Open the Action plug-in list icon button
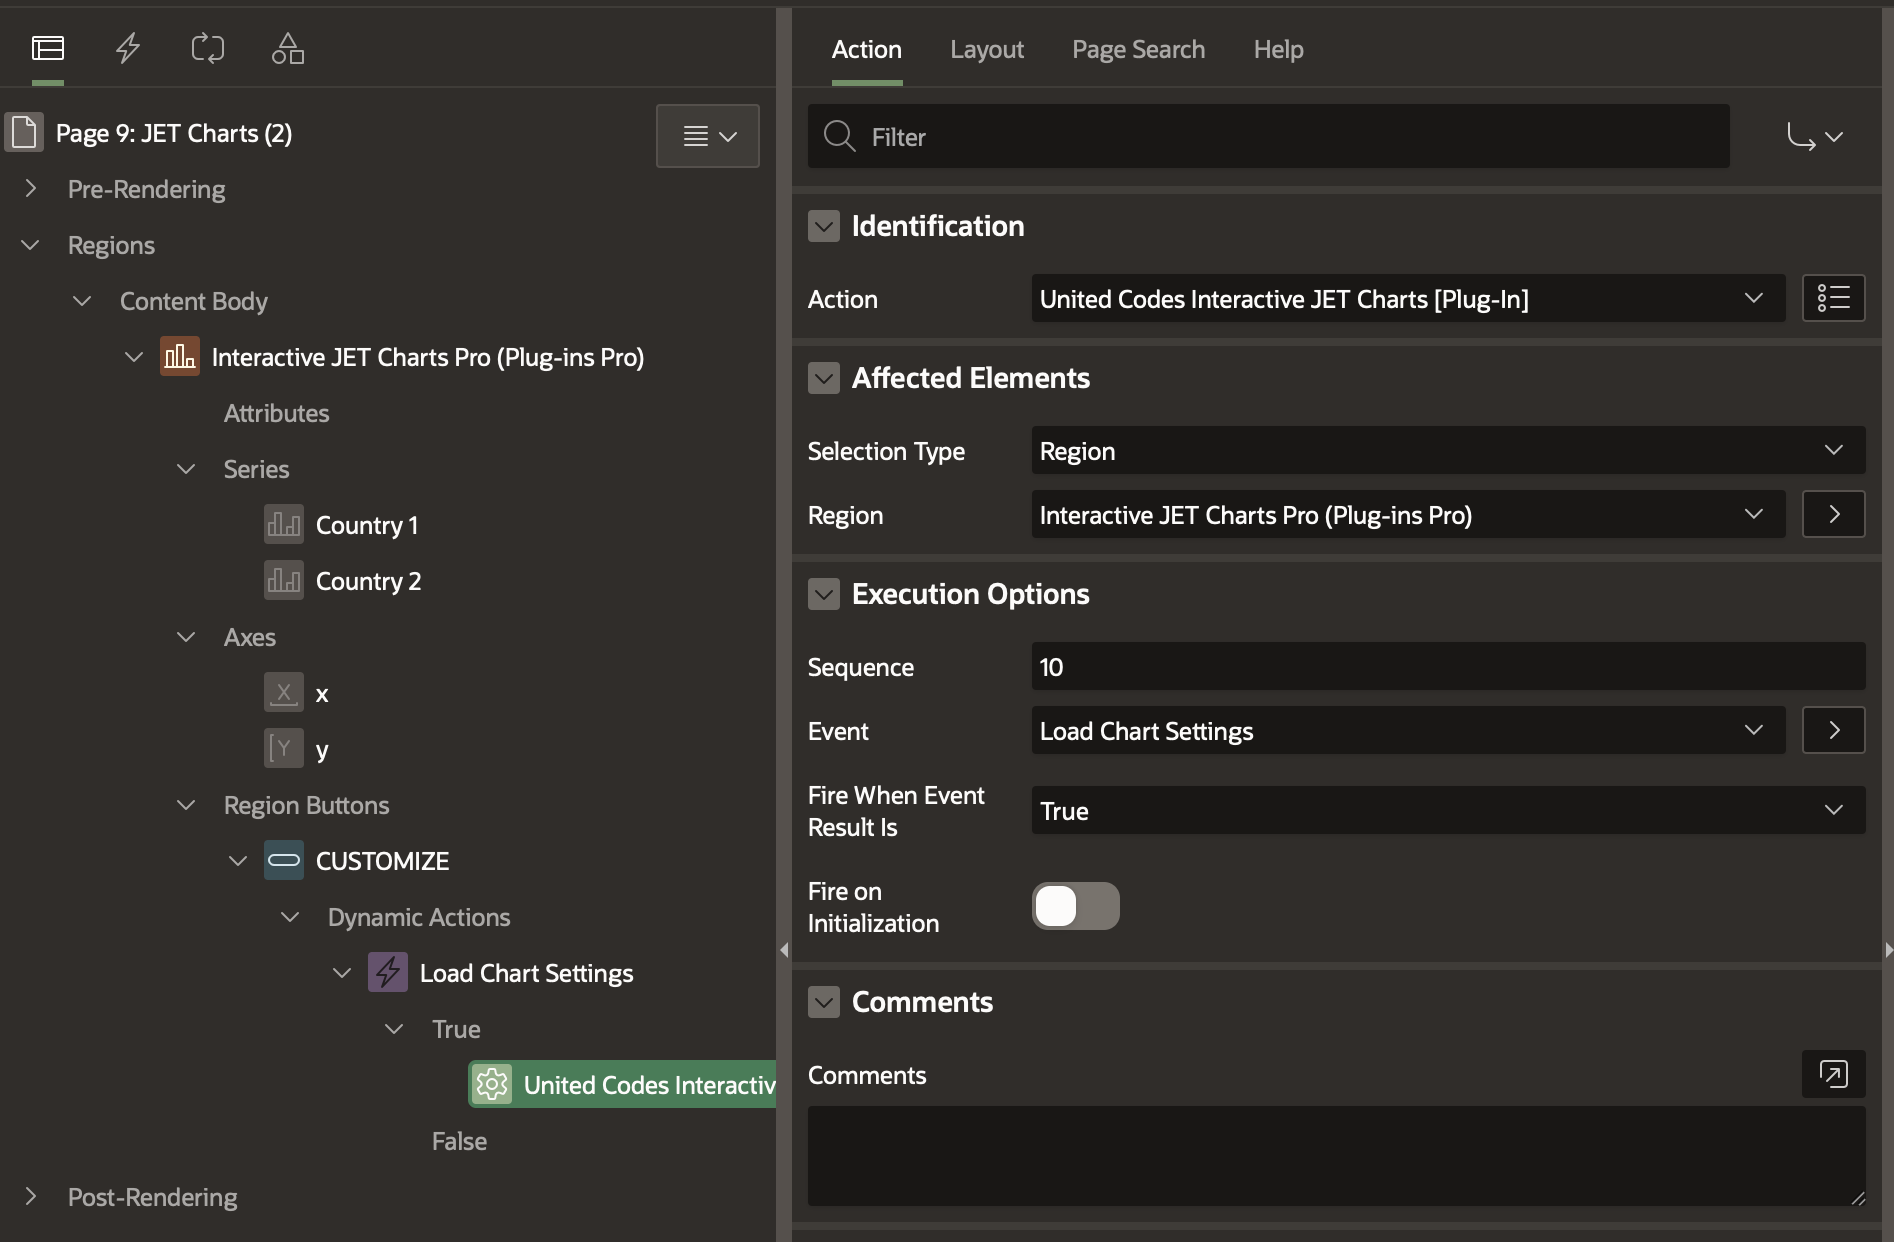 click(x=1833, y=298)
